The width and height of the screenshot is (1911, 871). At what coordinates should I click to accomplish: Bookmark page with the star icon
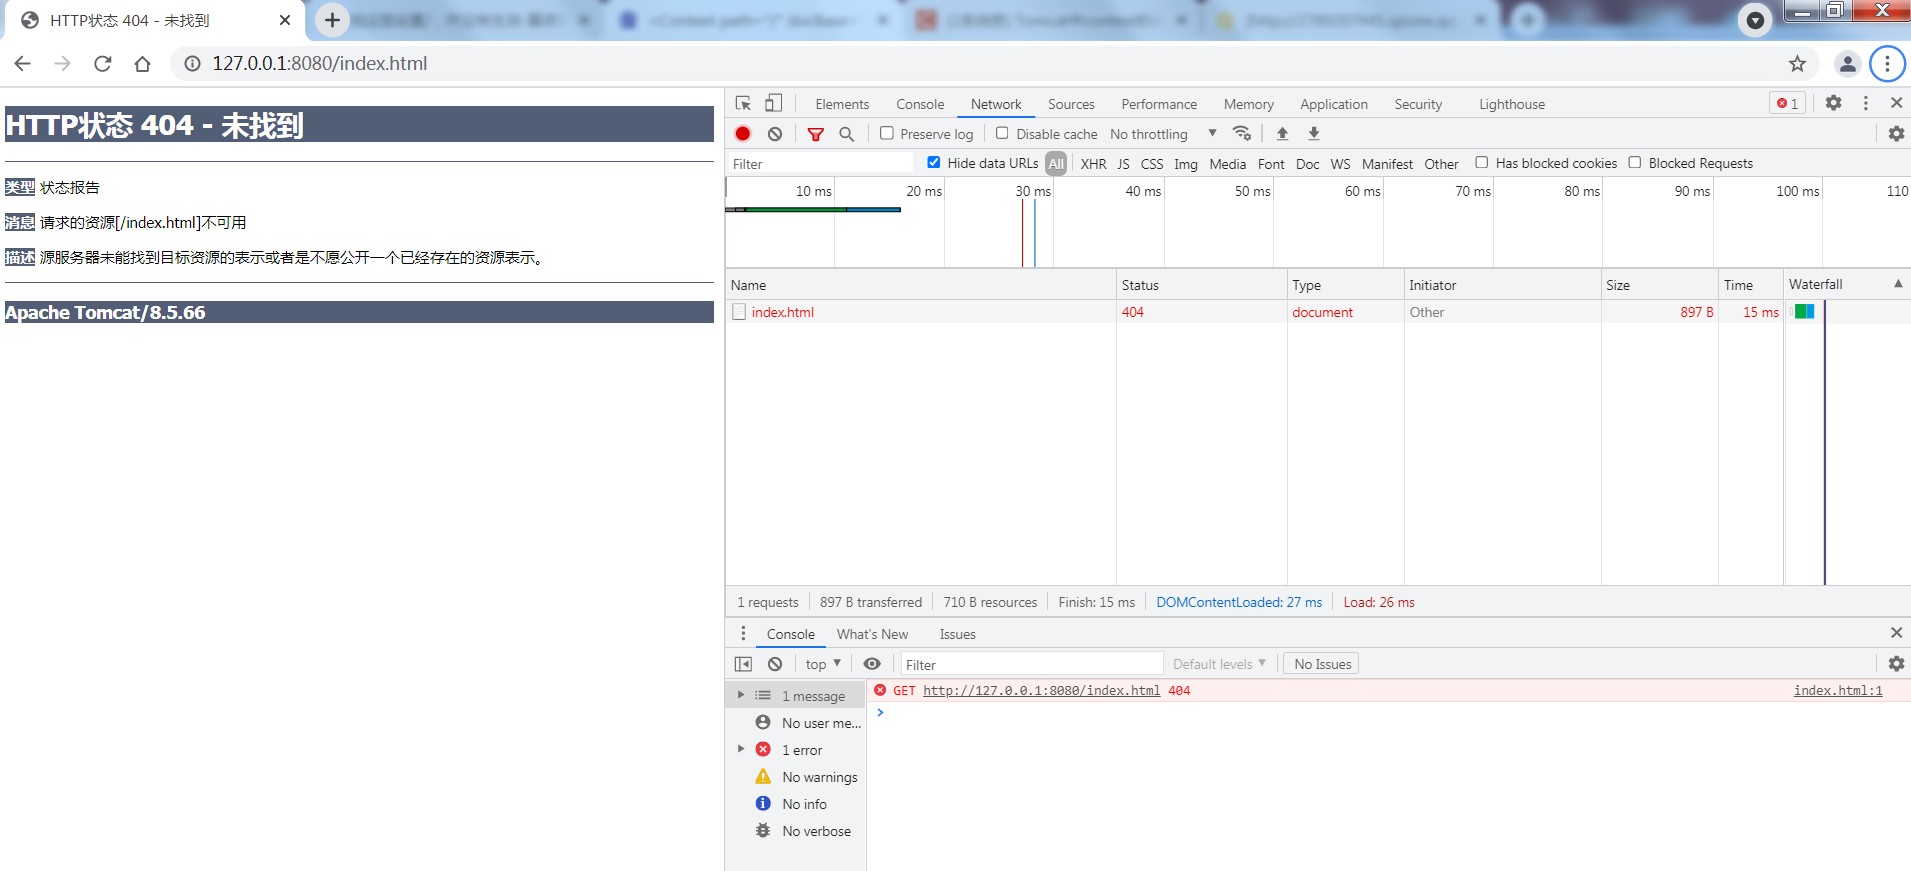click(x=1797, y=63)
